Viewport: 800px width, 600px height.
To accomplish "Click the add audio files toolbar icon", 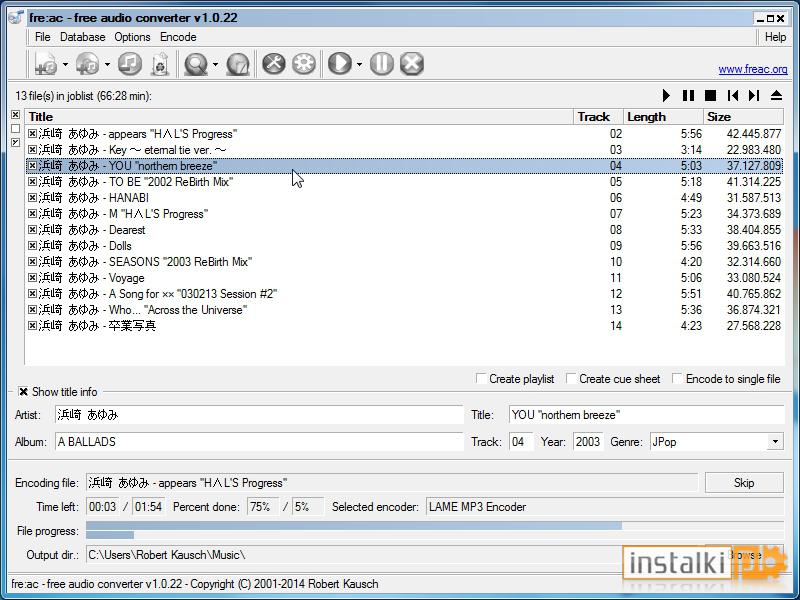I will pos(46,64).
